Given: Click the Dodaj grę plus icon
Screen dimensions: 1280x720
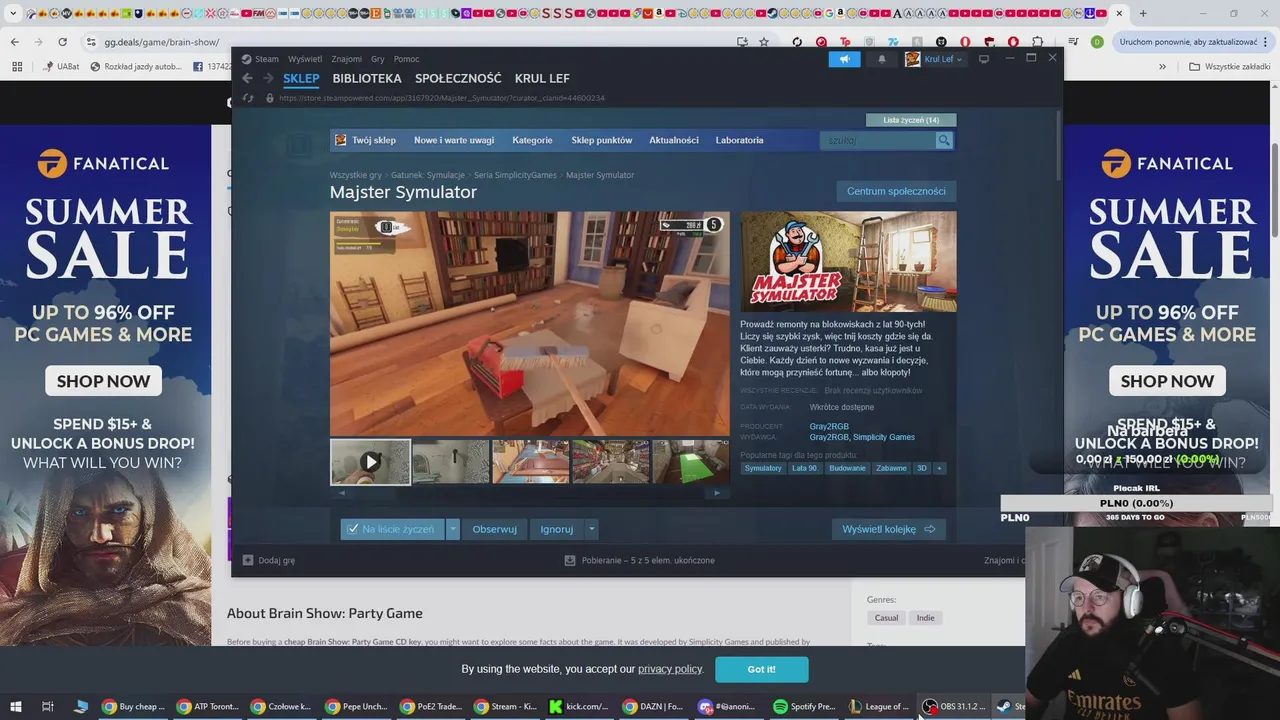Looking at the screenshot, I should click(248, 560).
